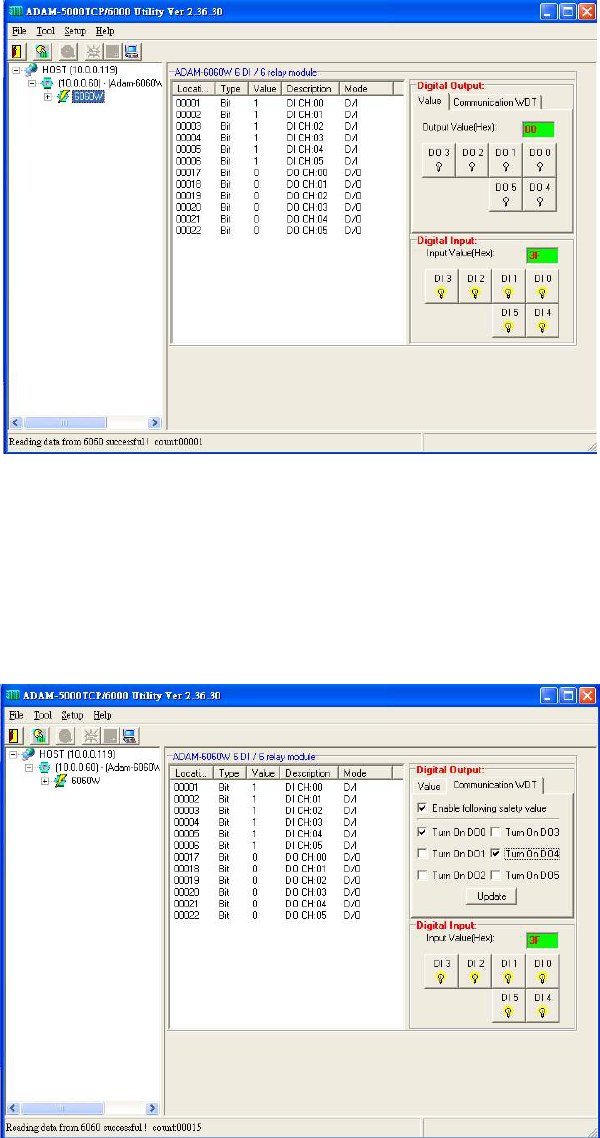Check the Turn On DO5 checkbox
Screen dimensions: 600x1138
click(496, 875)
